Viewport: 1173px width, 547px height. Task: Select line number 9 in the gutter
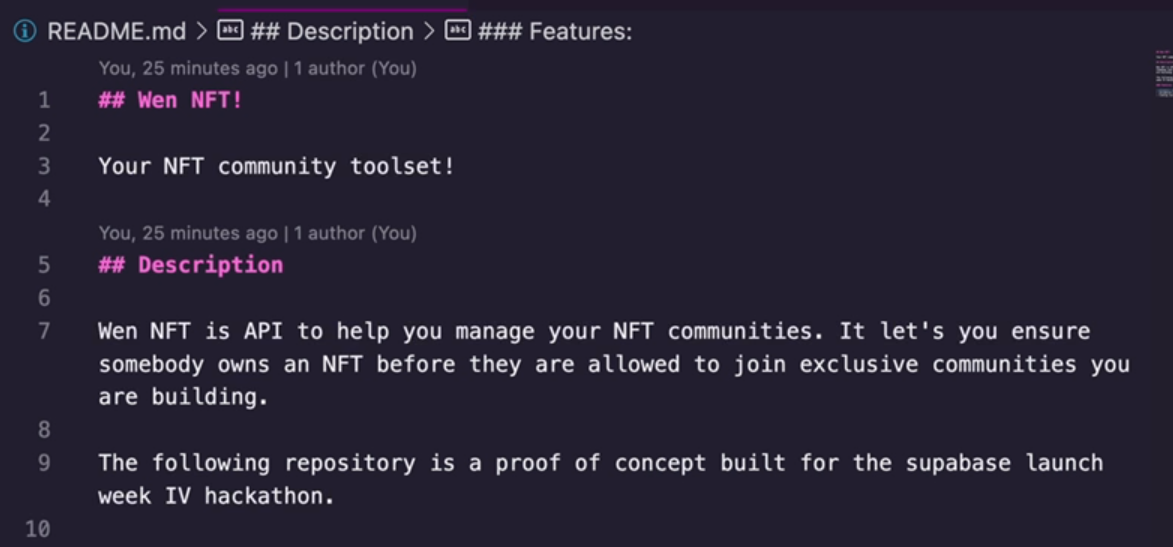44,463
